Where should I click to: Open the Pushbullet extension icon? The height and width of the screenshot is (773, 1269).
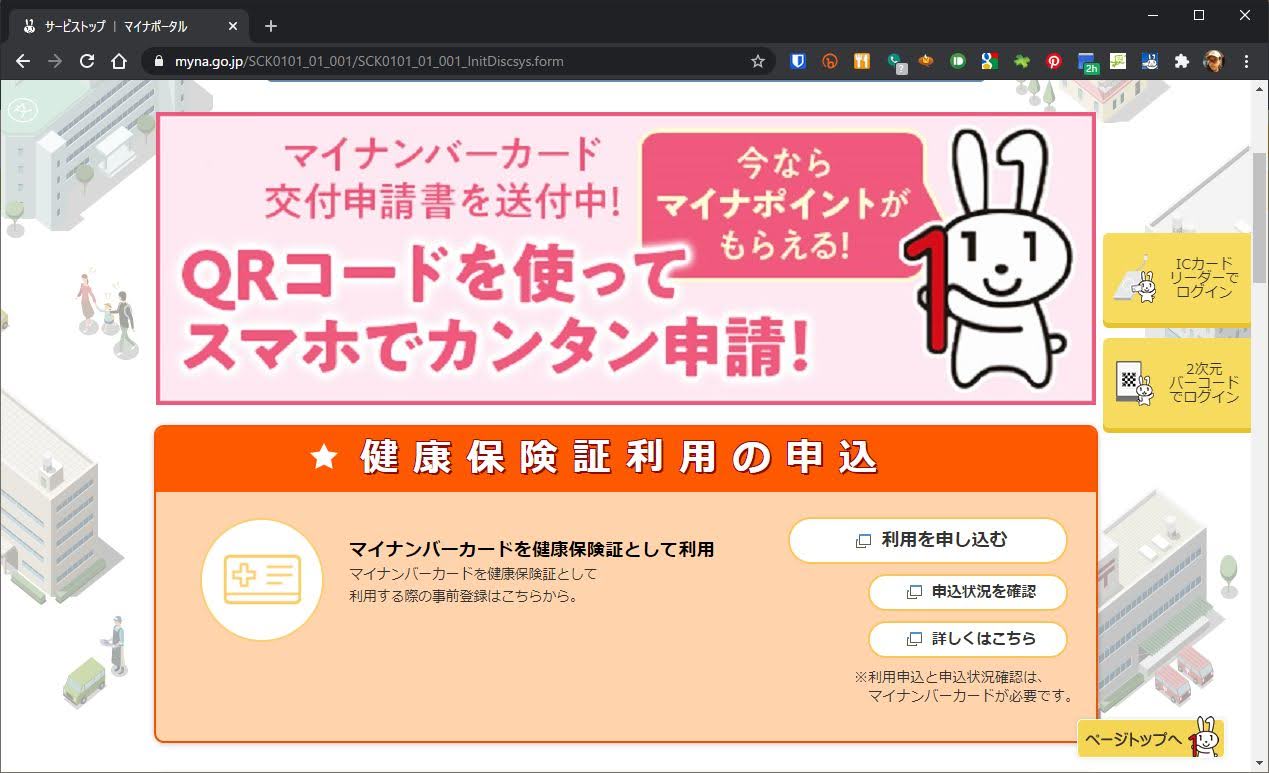tap(958, 61)
